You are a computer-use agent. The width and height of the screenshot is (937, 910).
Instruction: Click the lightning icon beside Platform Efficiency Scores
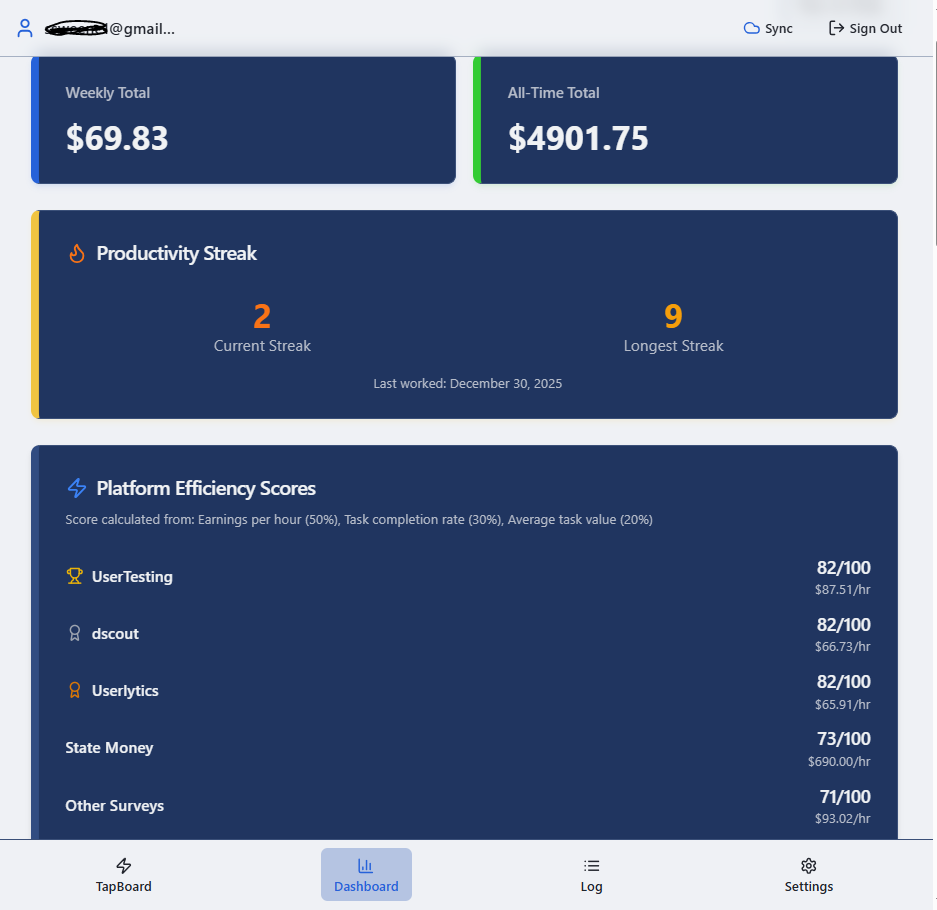(77, 488)
